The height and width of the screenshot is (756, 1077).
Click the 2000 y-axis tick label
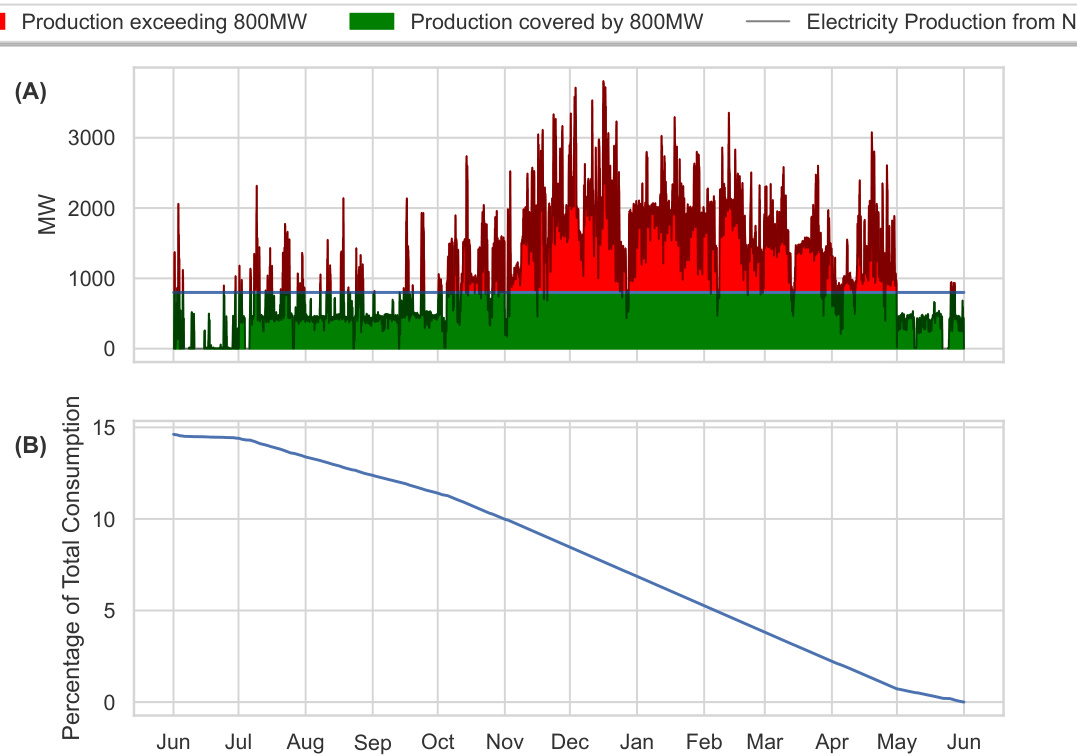pos(91,209)
